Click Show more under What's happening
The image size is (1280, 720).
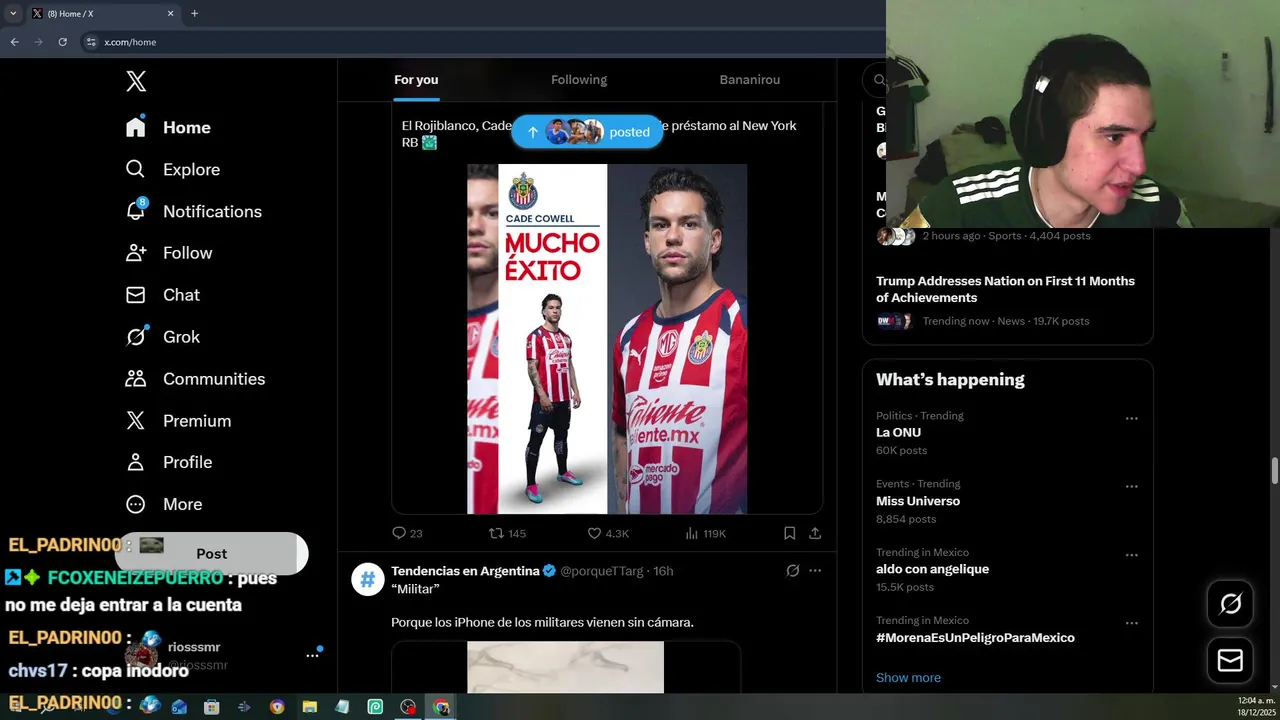pos(908,678)
